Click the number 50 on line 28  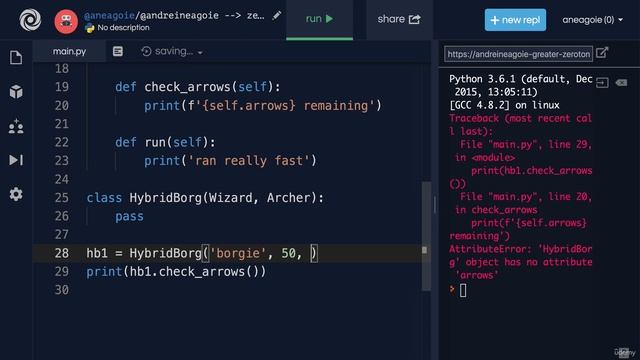[288, 253]
